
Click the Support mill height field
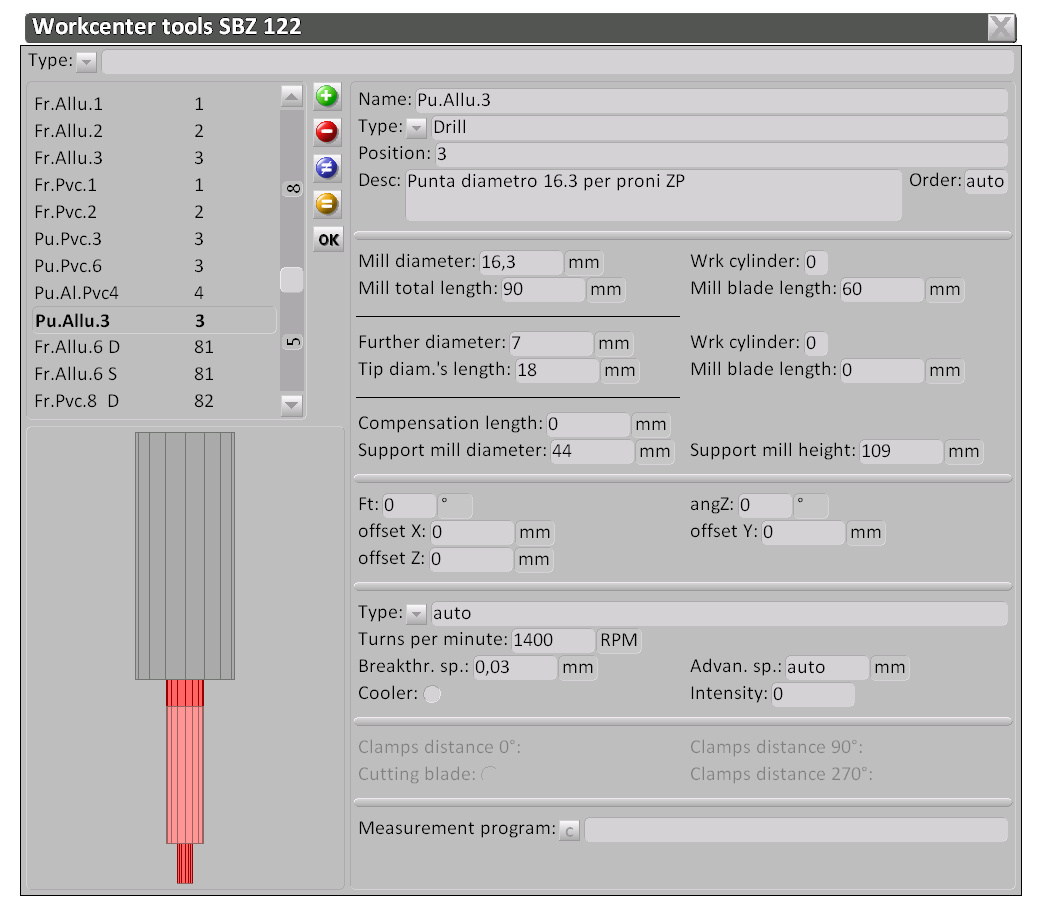click(x=900, y=451)
